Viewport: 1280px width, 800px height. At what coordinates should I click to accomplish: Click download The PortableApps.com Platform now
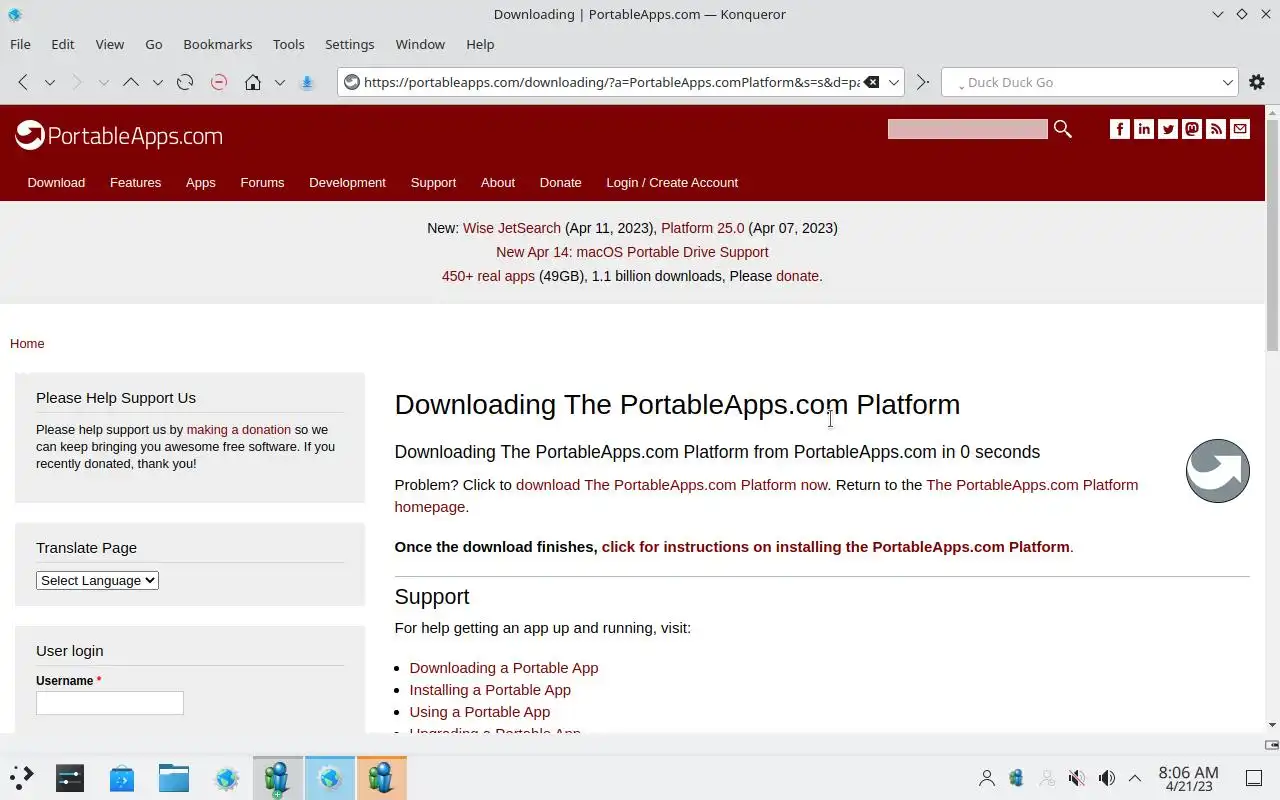tap(672, 484)
